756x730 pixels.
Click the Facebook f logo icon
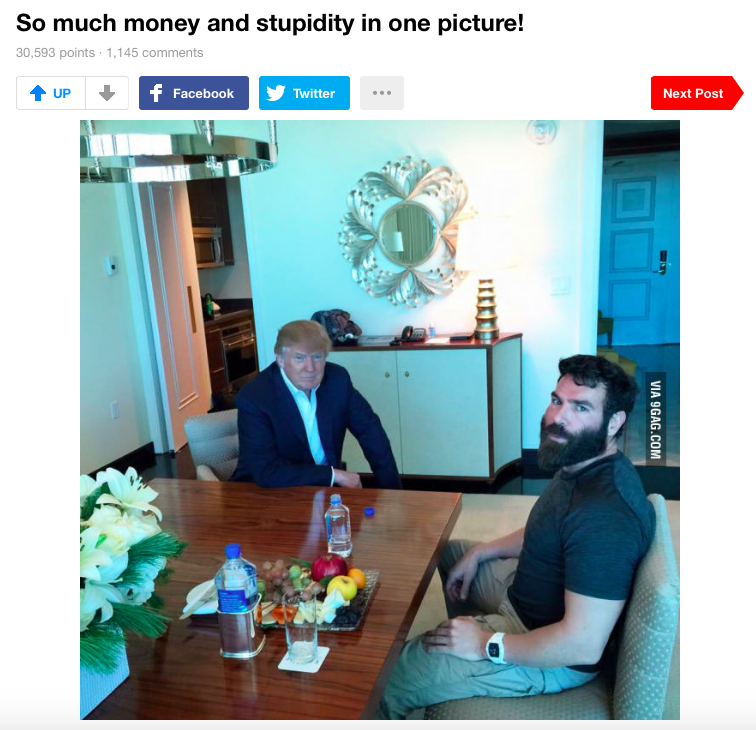(x=156, y=93)
